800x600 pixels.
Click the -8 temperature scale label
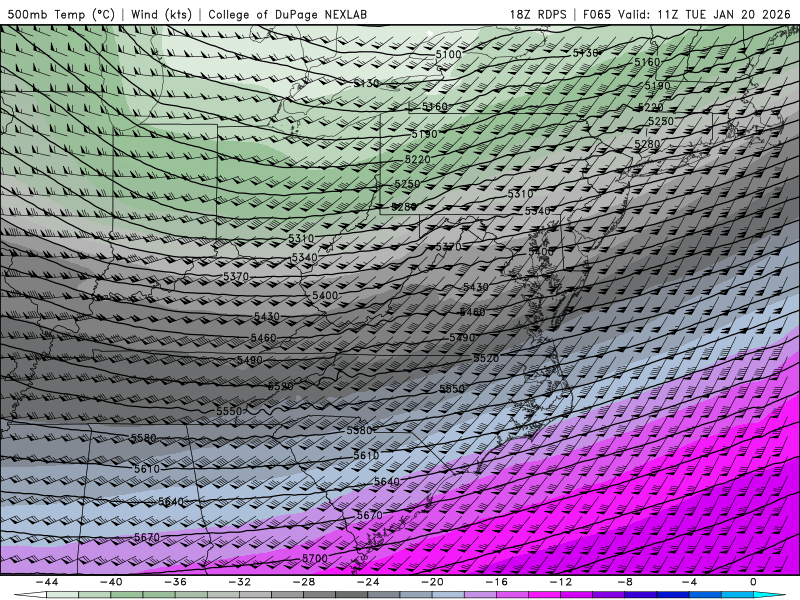point(626,582)
